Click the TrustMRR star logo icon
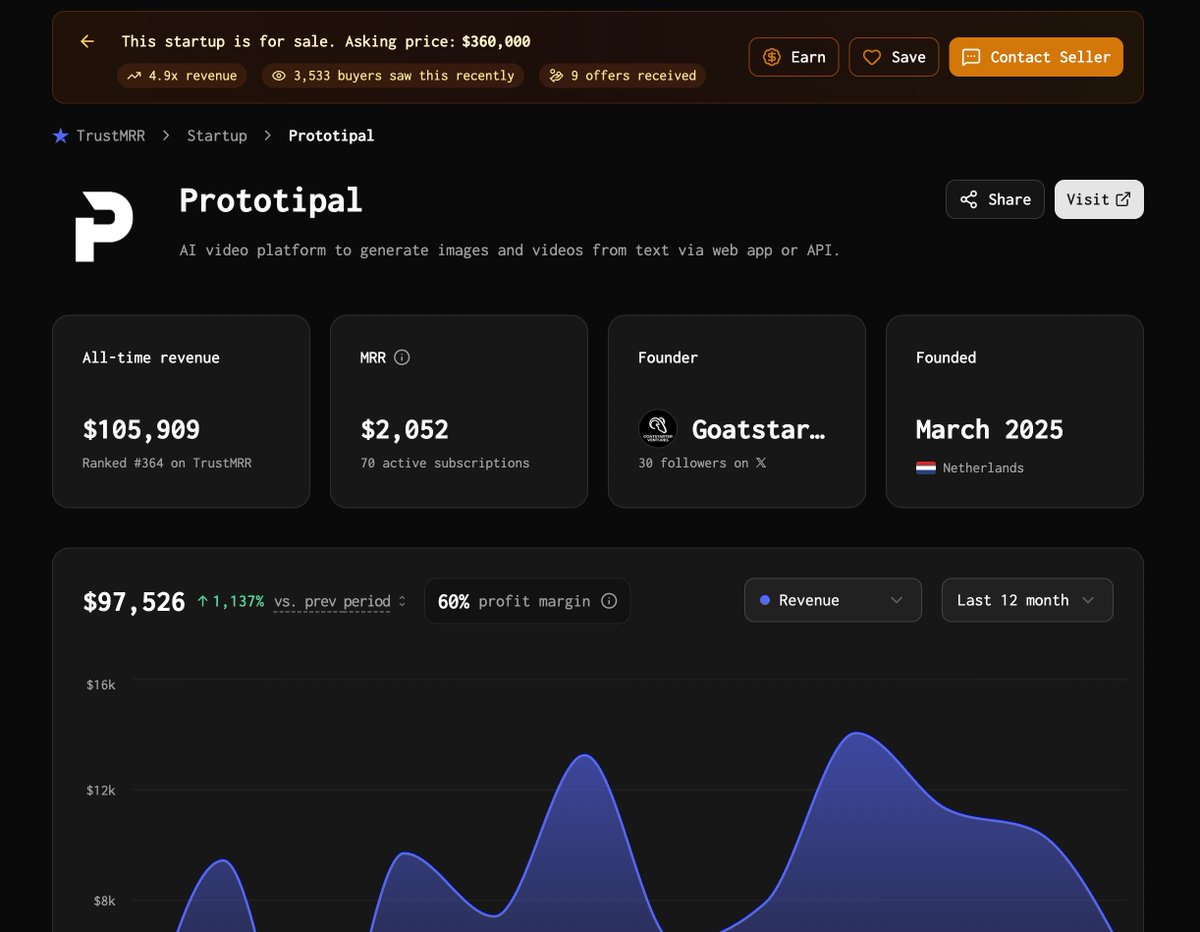Screen dimensions: 1200x932 [x=61, y=135]
